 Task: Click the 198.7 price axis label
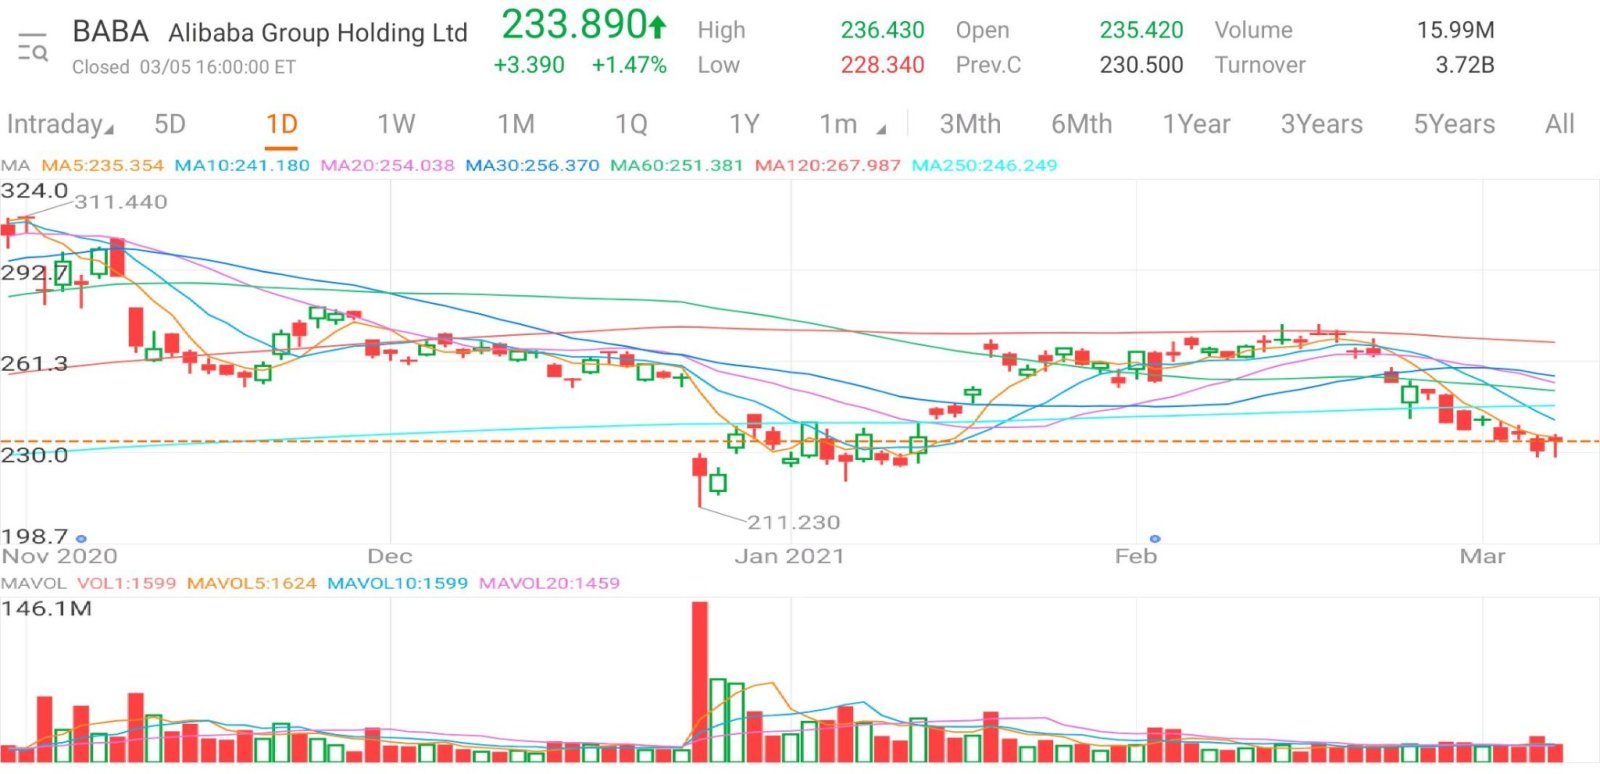click(x=34, y=536)
